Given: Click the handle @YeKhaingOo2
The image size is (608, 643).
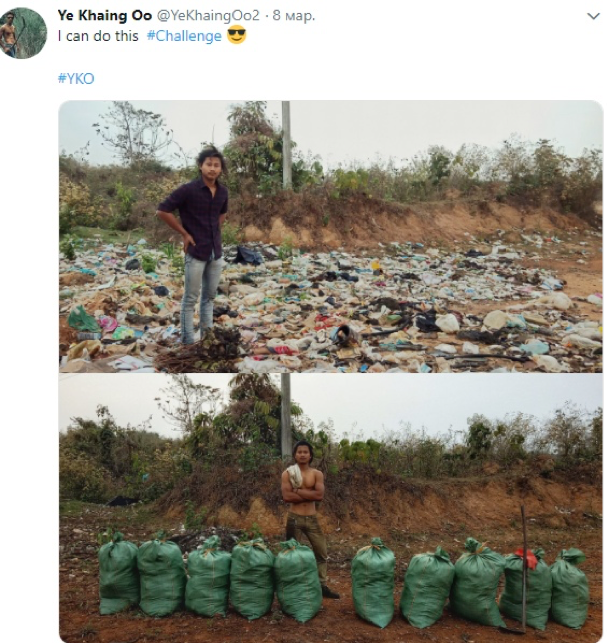Looking at the screenshot, I should (x=208, y=16).
